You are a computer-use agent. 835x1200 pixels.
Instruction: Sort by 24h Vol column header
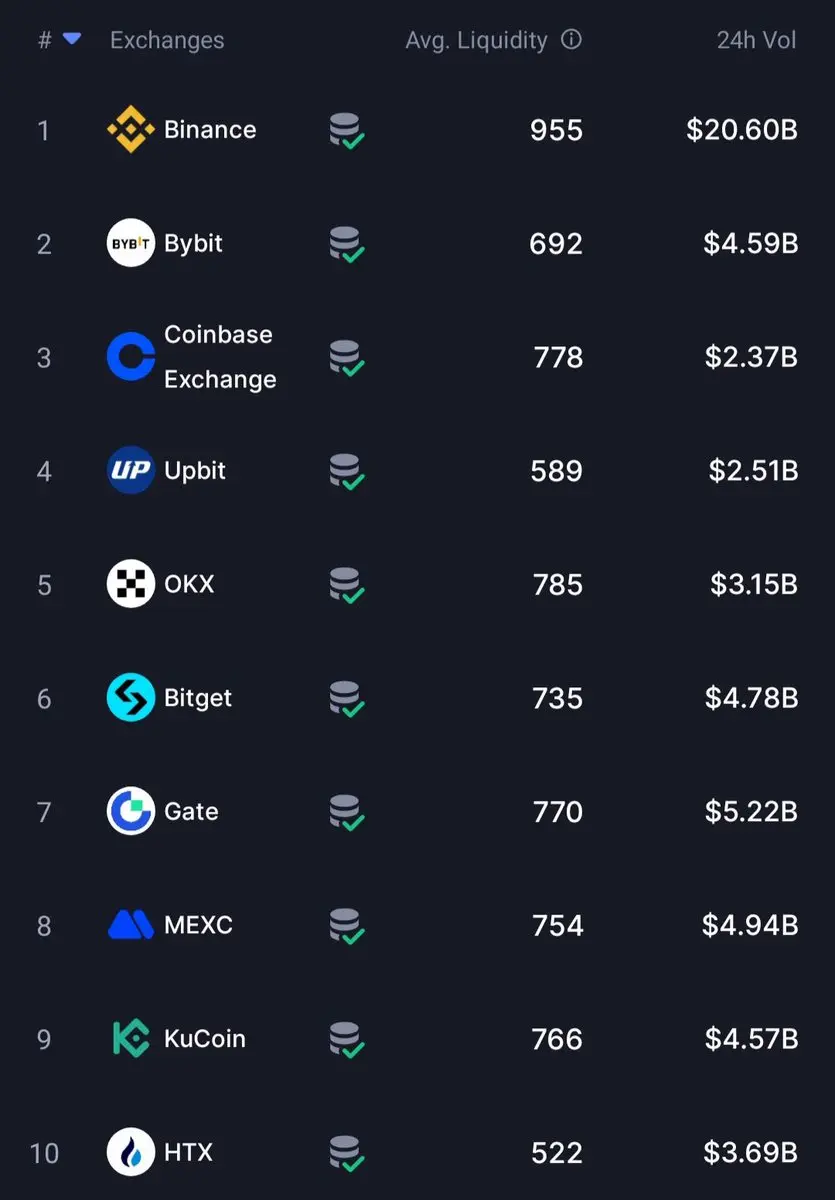[757, 40]
